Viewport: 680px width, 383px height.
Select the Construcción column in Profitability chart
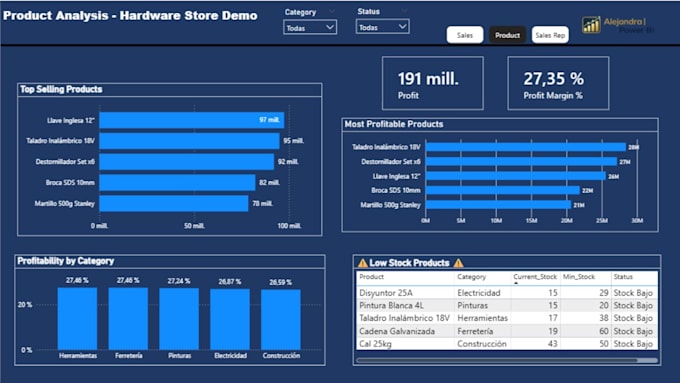281,320
